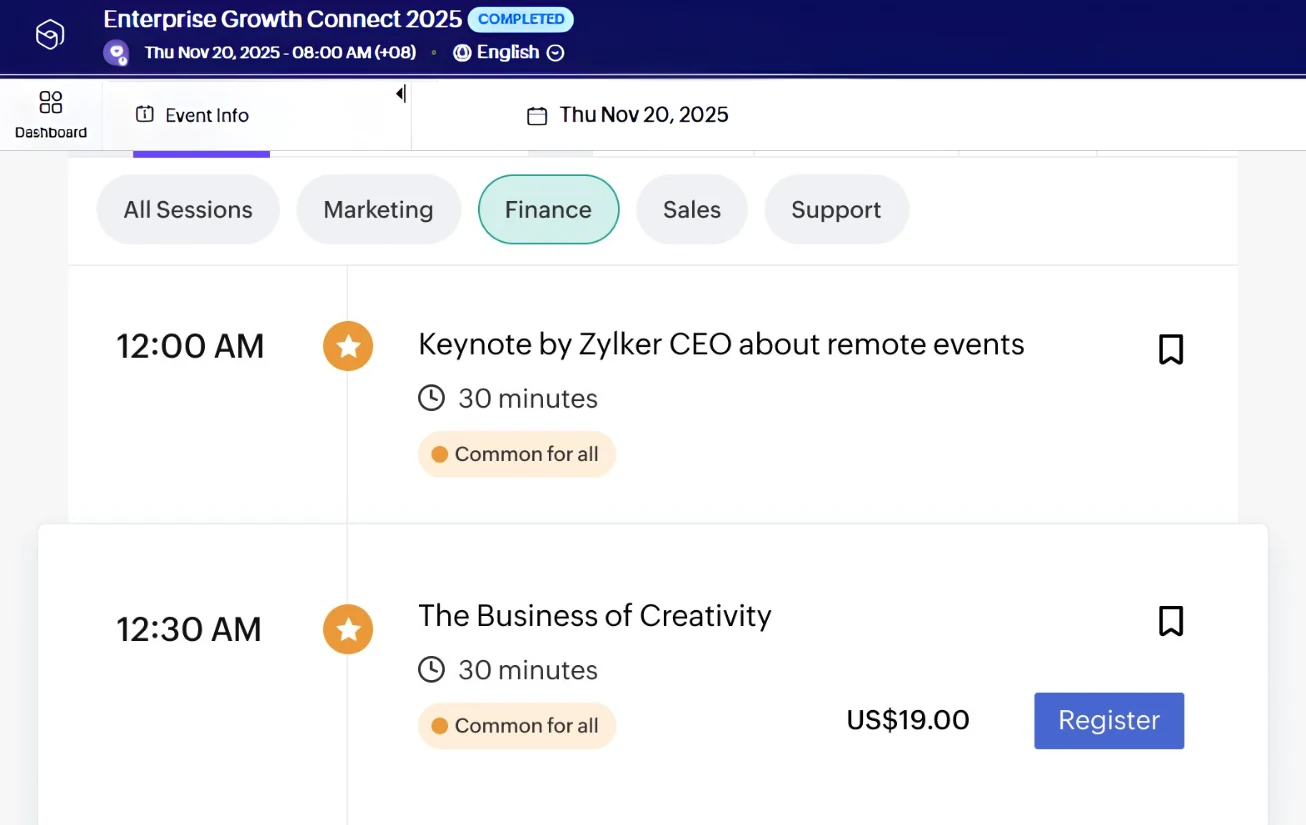This screenshot has height=825, width=1306.
Task: Click the event logo in the header
Action: (50, 35)
